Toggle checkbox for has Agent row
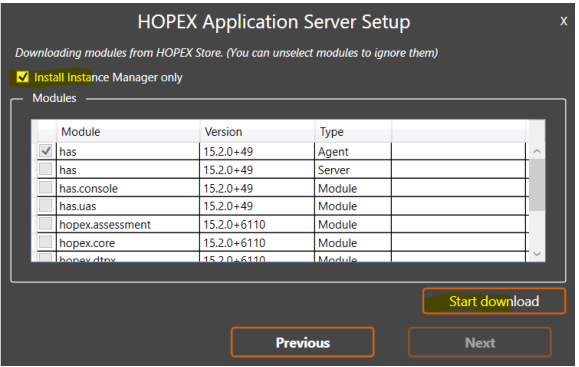The image size is (579, 367). tap(46, 151)
